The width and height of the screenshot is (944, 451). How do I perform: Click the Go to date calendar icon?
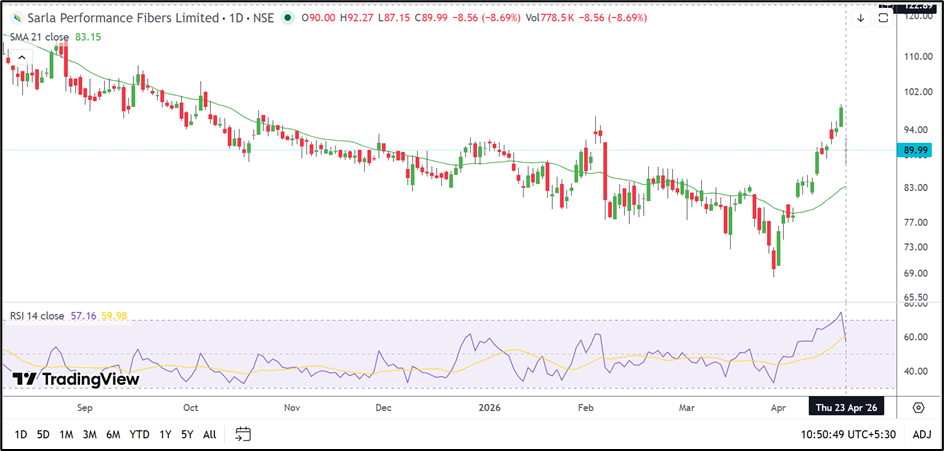[x=243, y=434]
